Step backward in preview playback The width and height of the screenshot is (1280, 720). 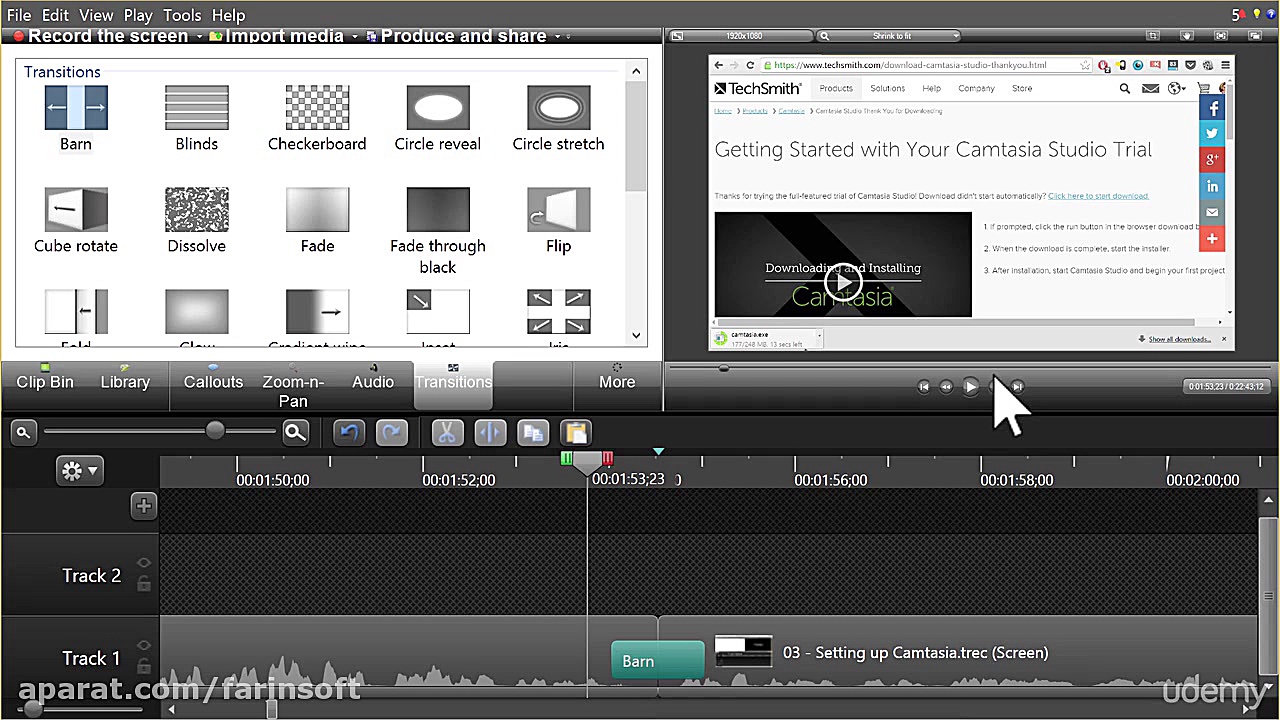point(946,387)
